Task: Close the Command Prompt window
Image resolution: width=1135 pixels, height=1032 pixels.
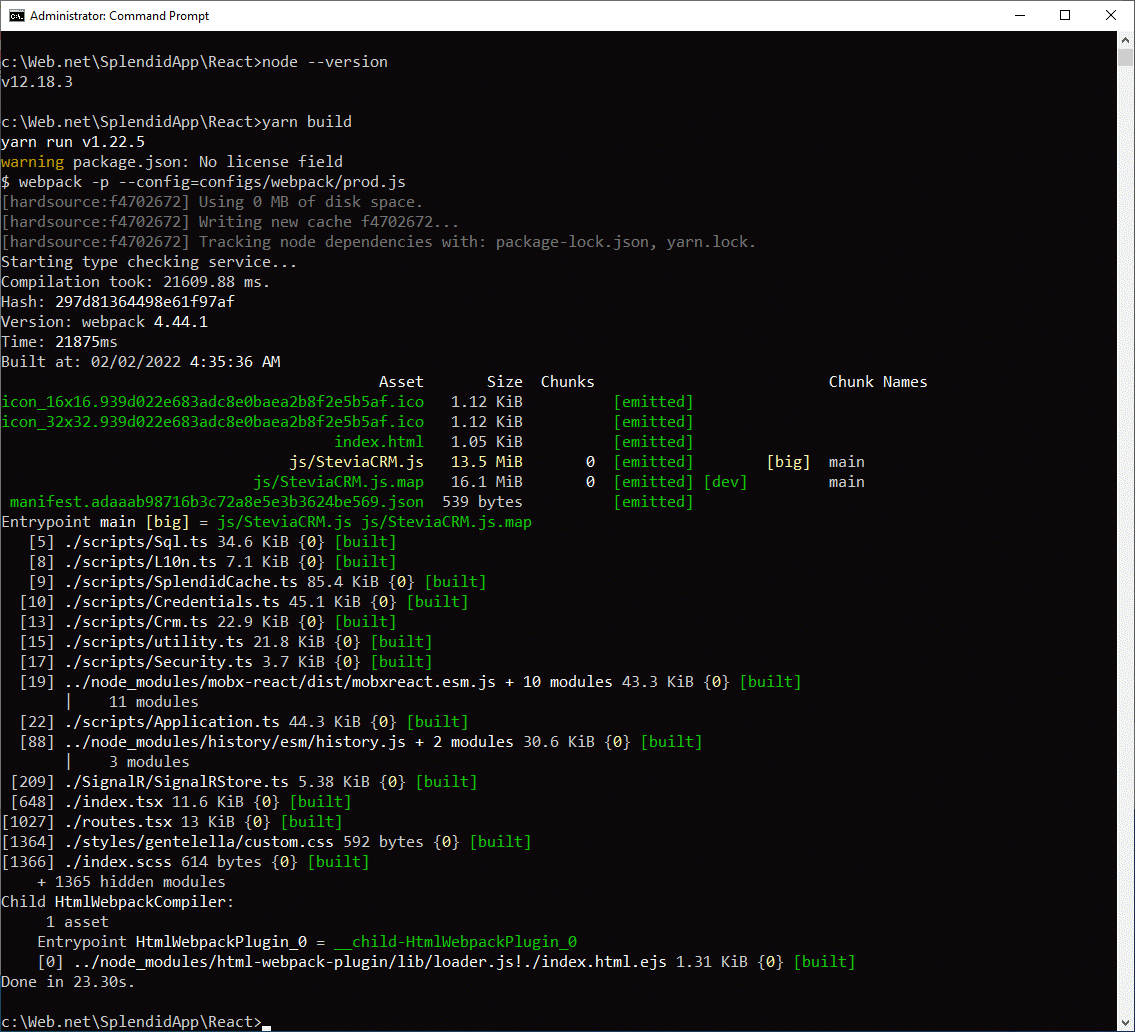Action: tap(1111, 16)
